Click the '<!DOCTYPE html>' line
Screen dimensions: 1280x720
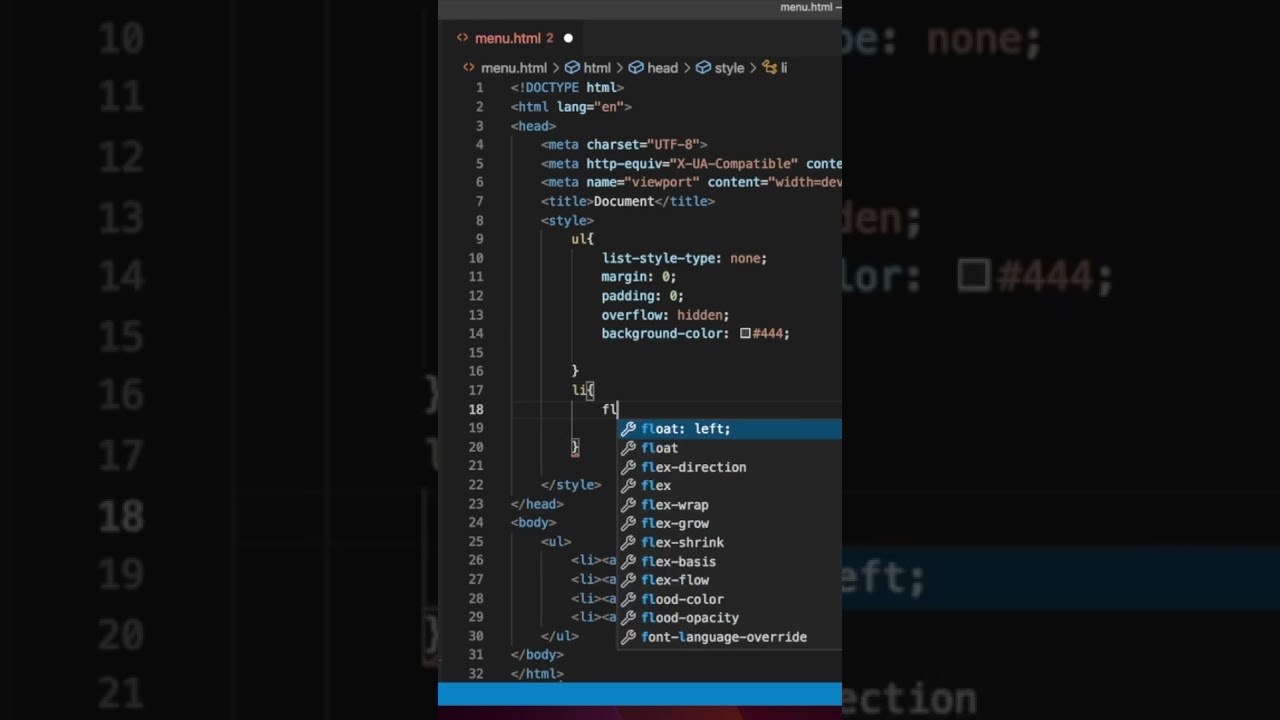[x=567, y=88]
